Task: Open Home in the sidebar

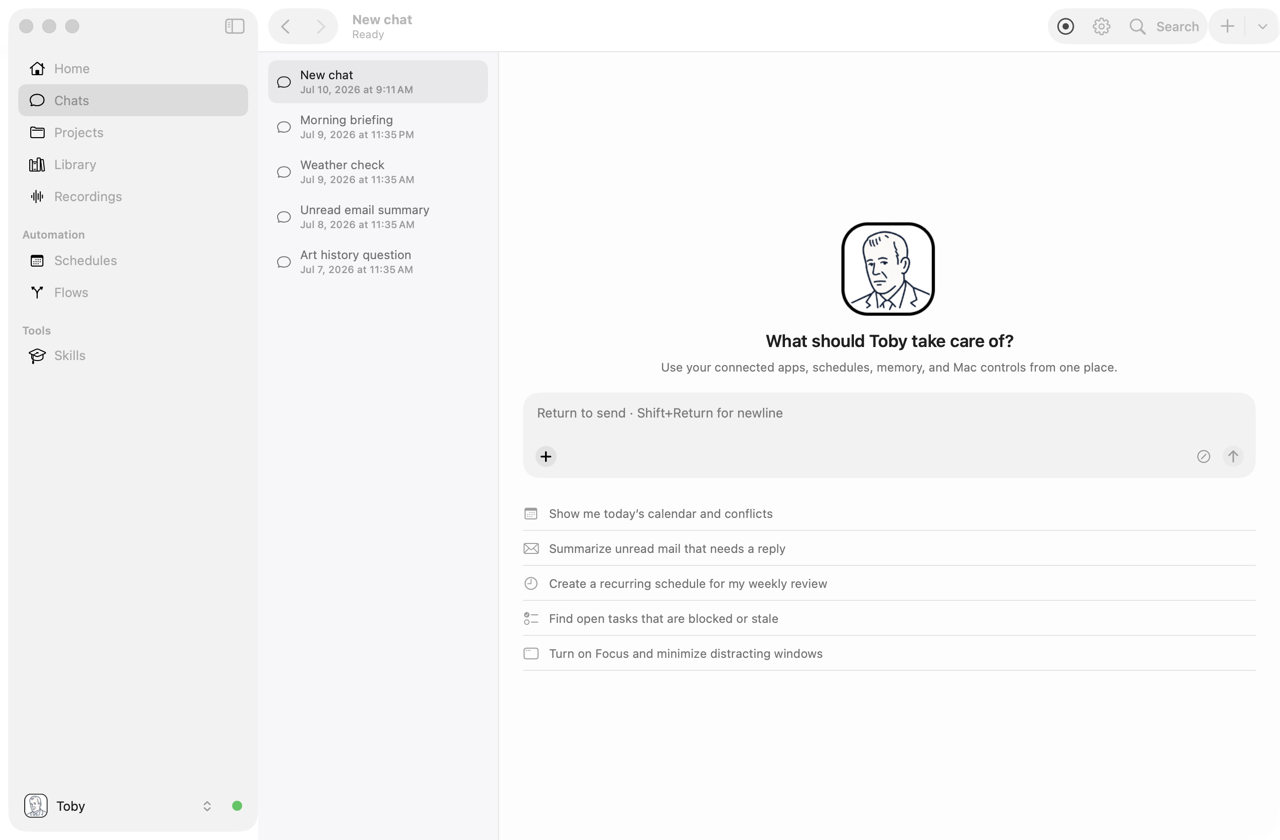Action: pyautogui.click(x=133, y=68)
